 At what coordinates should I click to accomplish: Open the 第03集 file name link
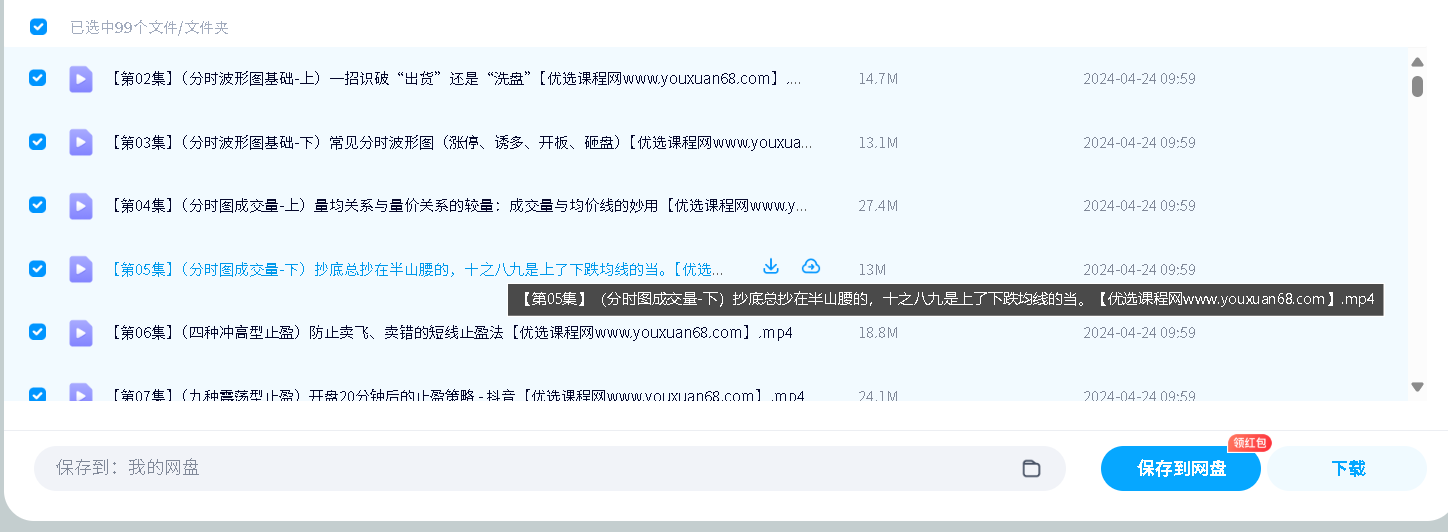[x=460, y=143]
